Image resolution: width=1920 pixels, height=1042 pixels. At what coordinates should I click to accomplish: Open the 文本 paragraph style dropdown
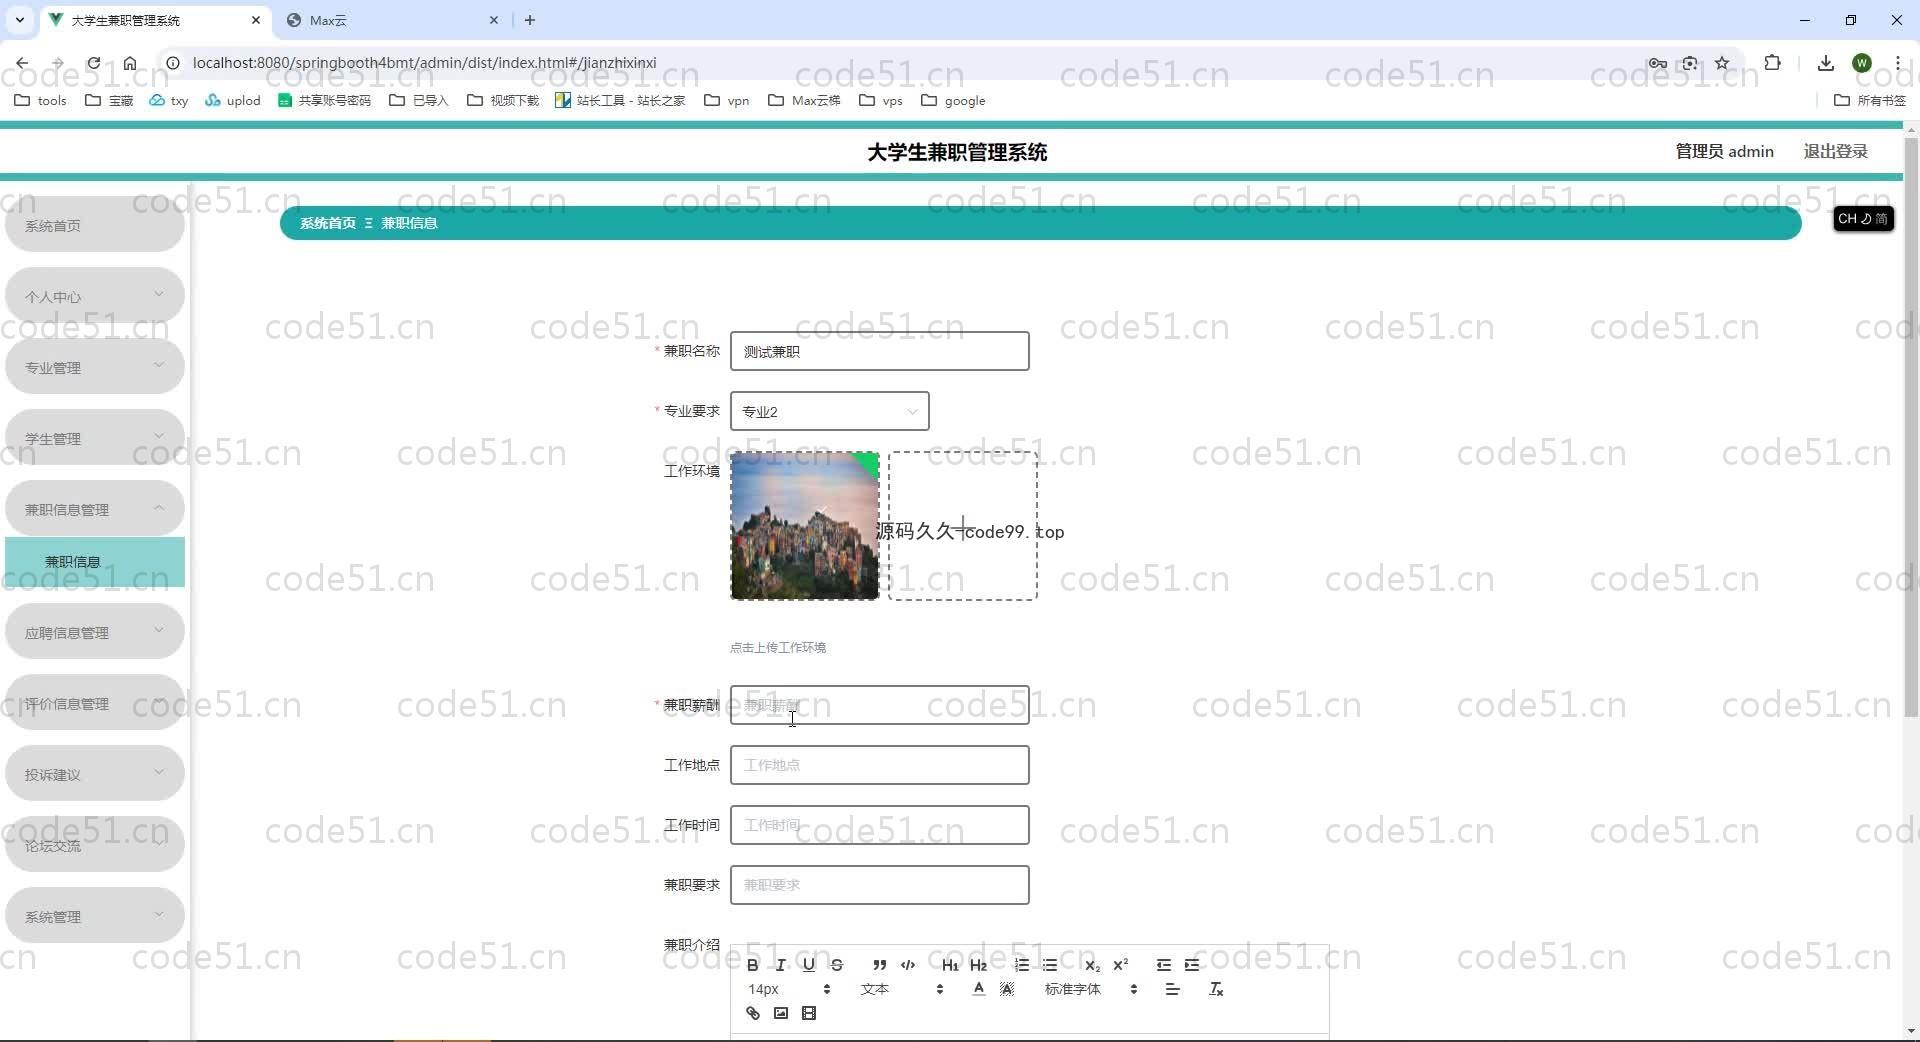(901, 989)
